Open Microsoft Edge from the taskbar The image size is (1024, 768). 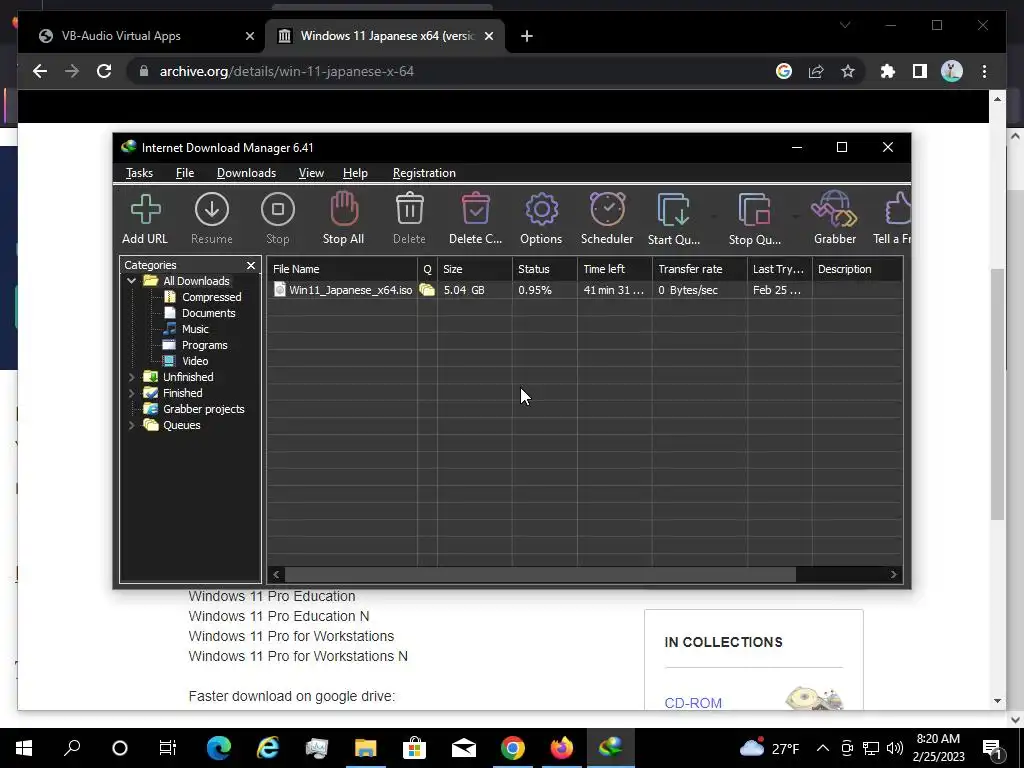point(219,748)
